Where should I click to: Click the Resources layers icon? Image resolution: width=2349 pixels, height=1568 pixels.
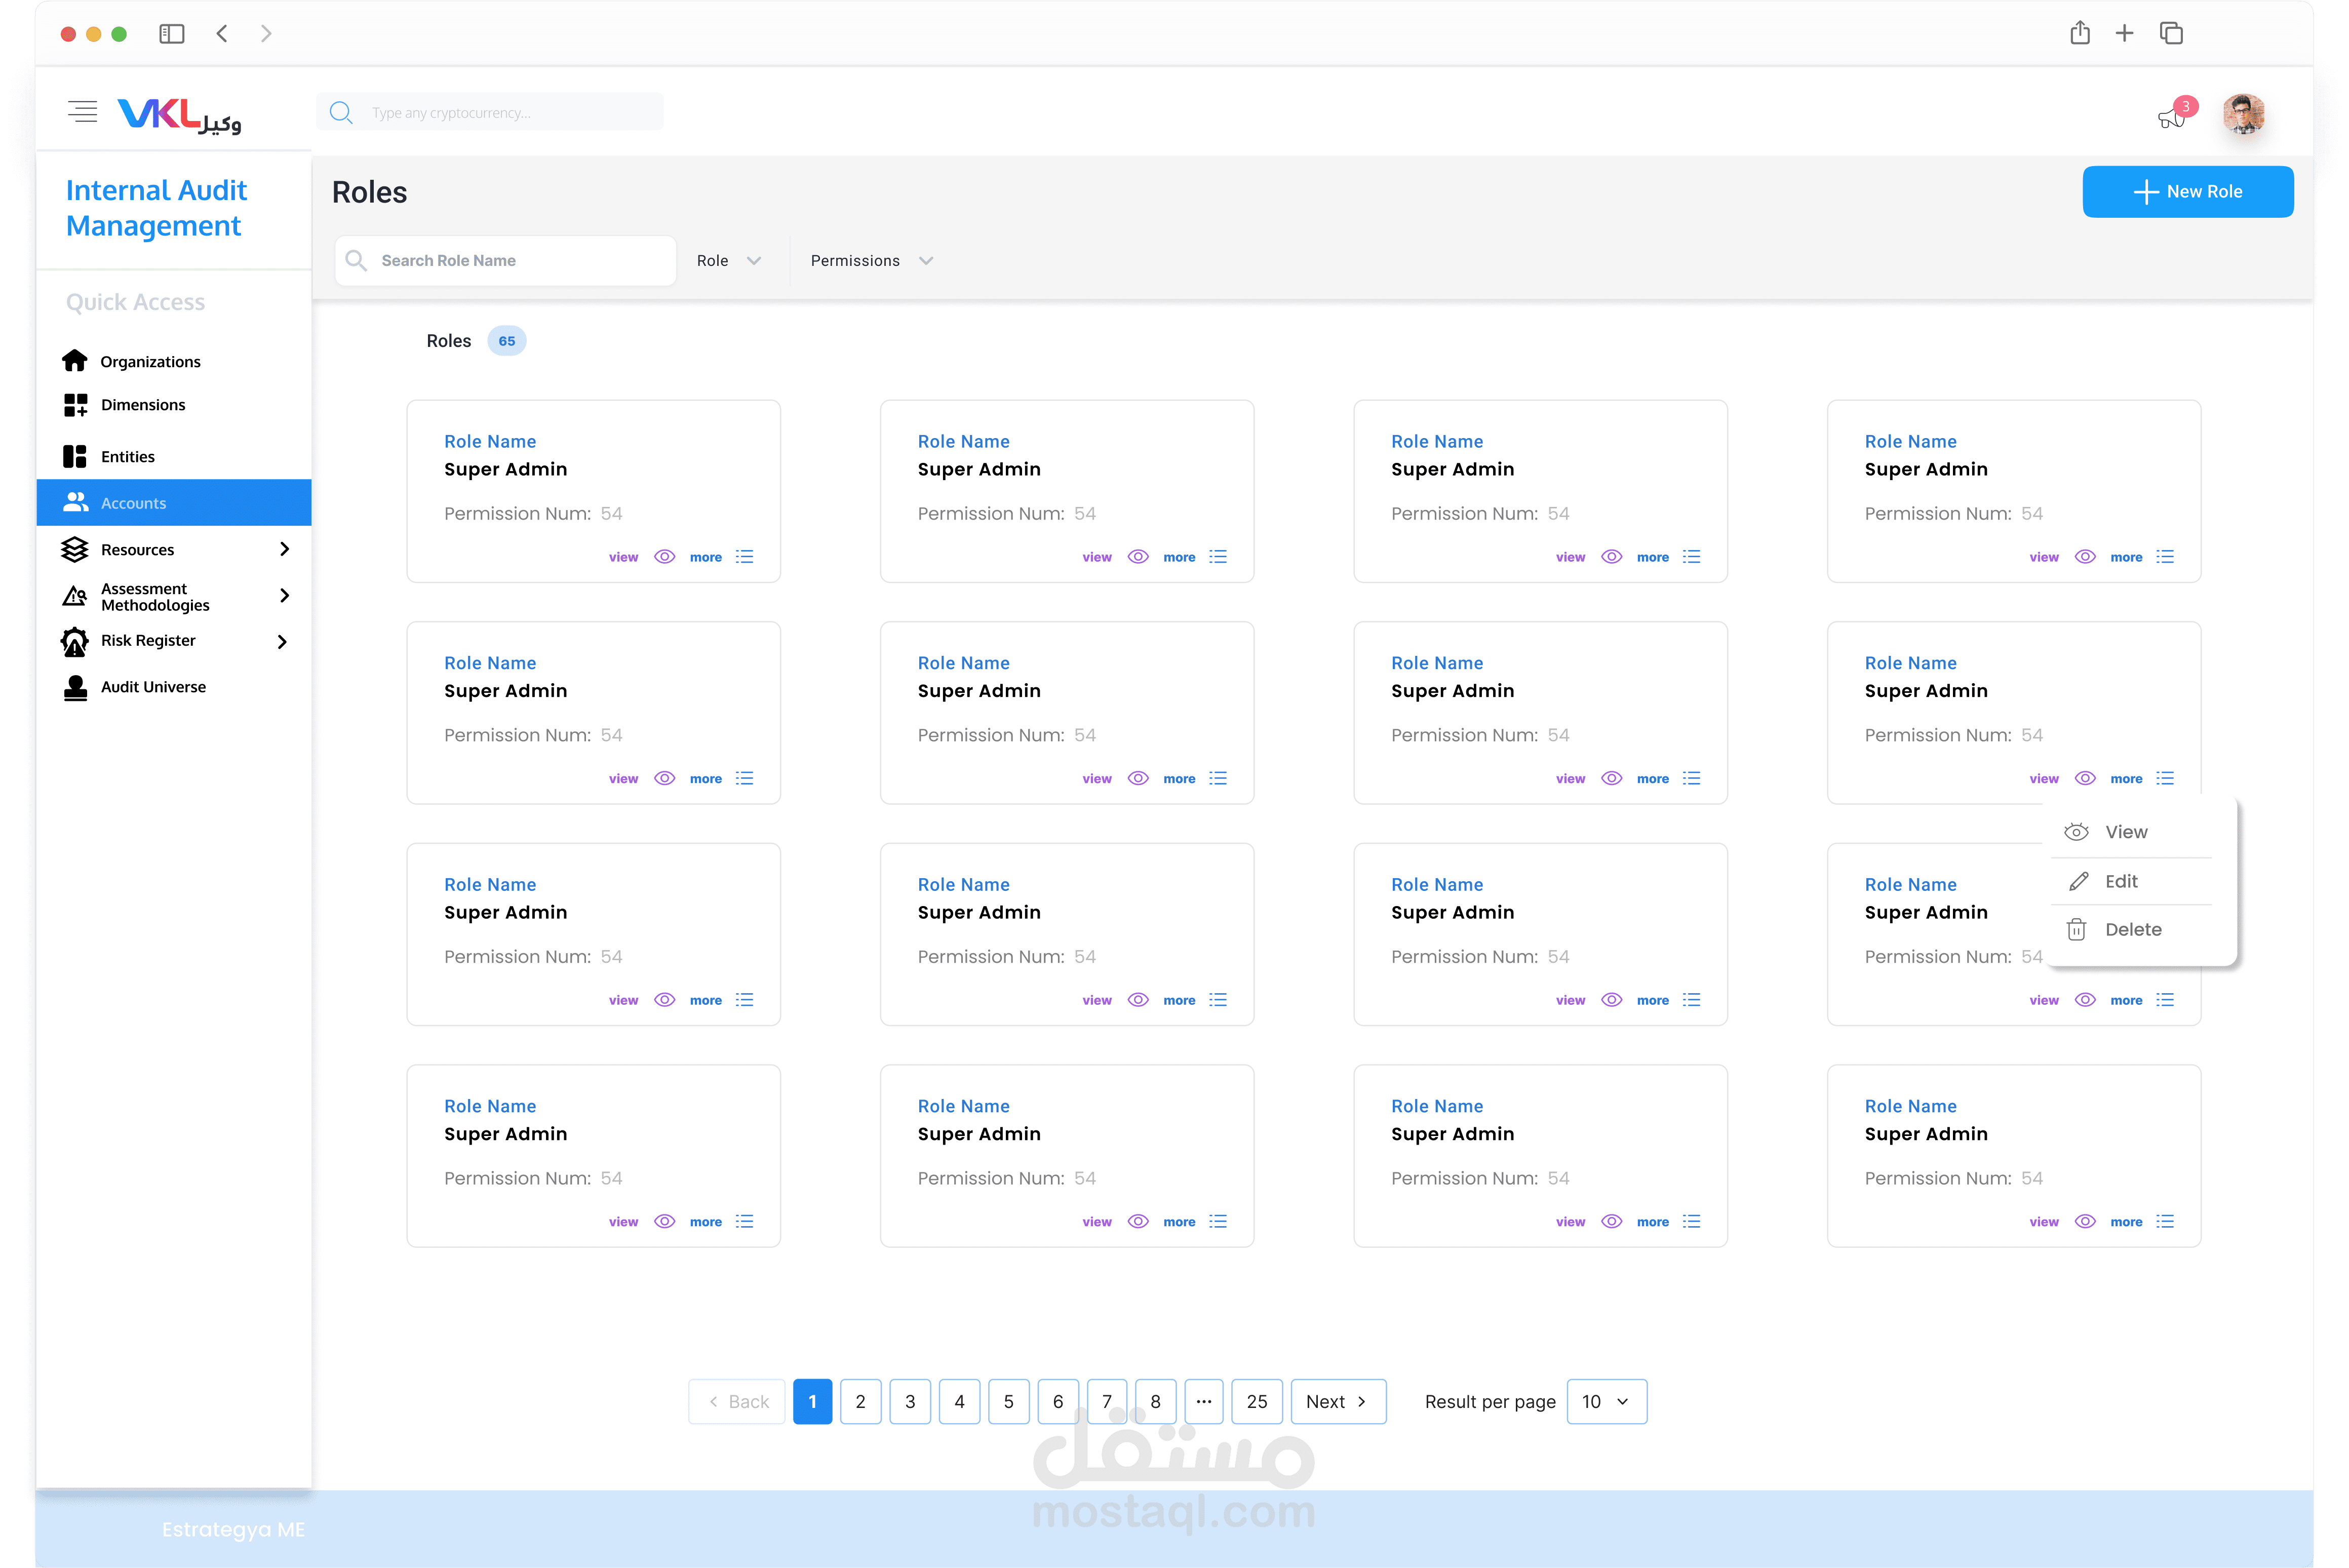coord(74,549)
